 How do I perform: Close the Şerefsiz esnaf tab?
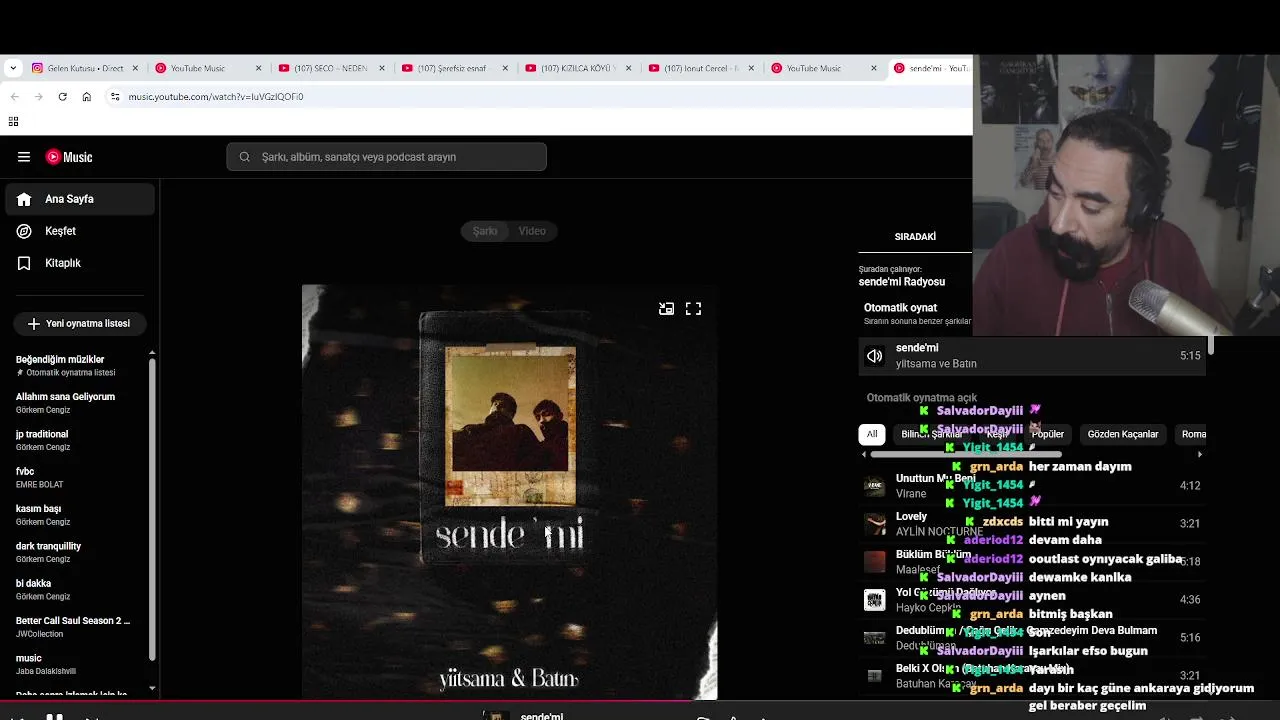505,68
